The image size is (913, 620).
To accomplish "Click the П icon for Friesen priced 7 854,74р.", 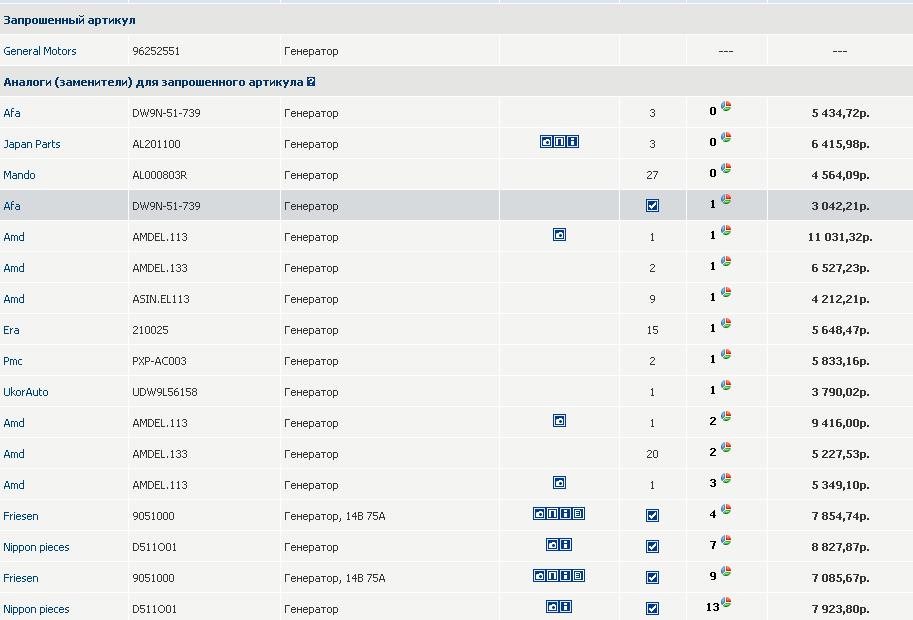I will [553, 513].
